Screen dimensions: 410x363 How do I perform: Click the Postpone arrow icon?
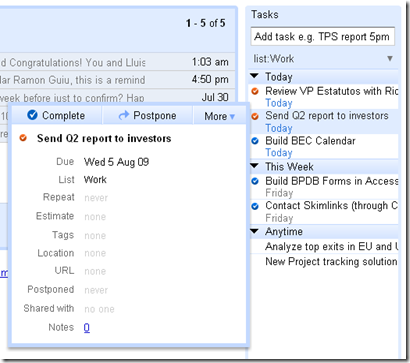coord(123,115)
